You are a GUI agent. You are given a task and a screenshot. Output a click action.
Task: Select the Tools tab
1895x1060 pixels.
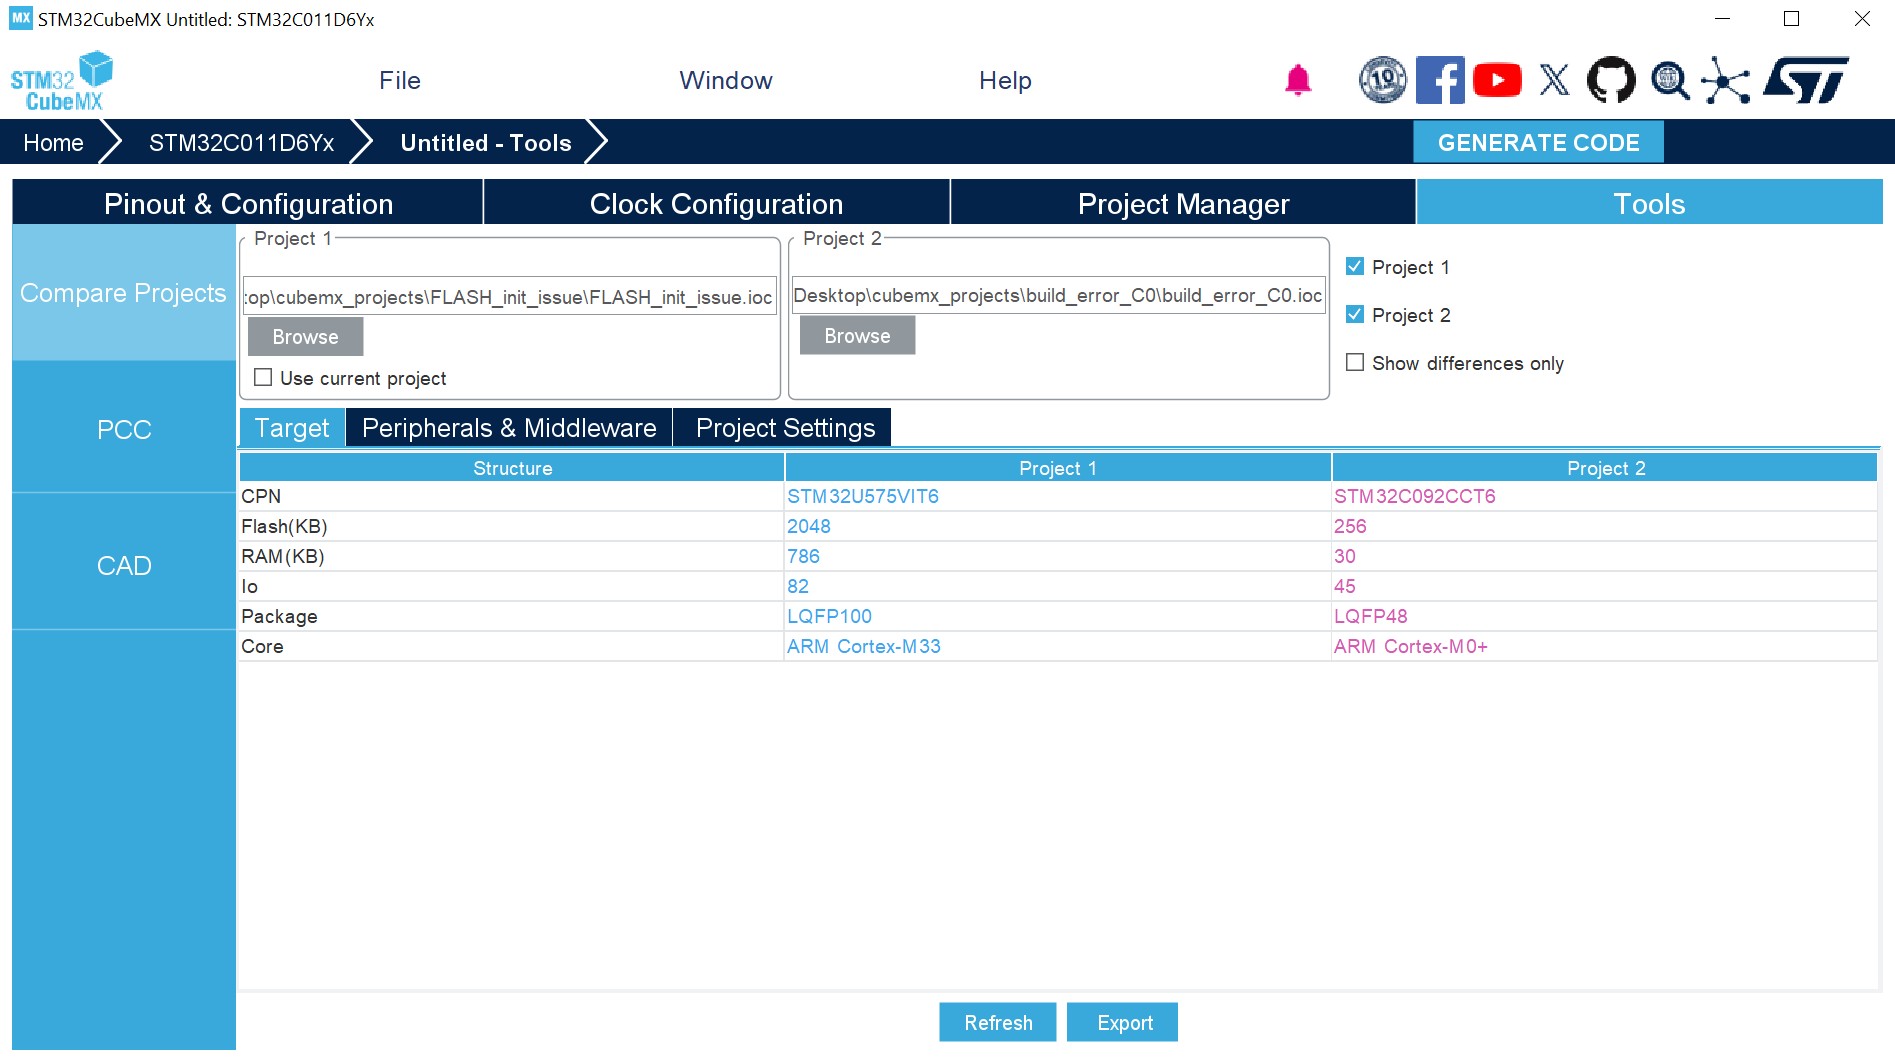click(x=1649, y=203)
